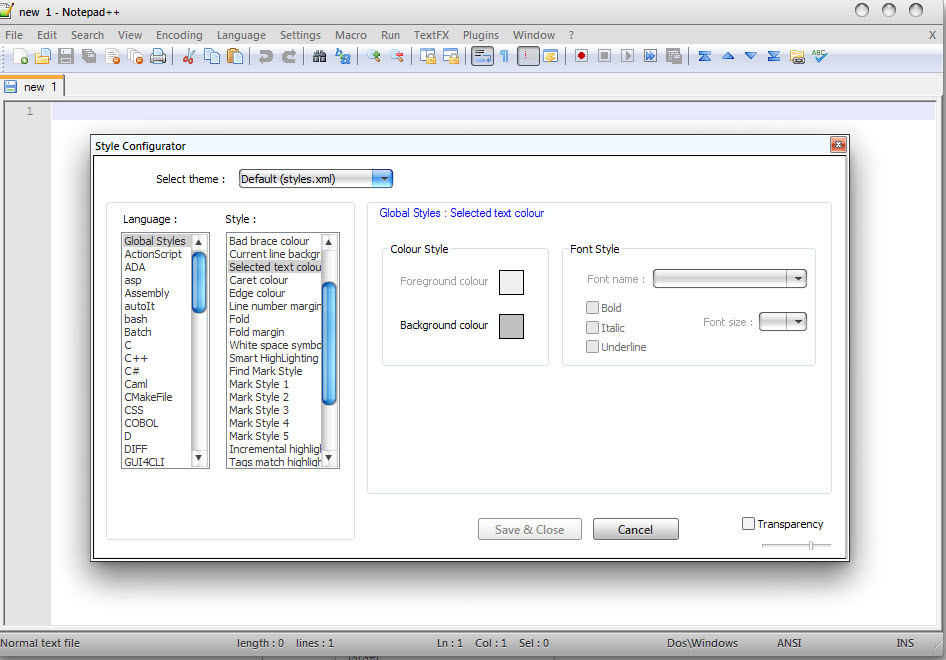
Task: Enable the Underline checkbox
Action: coord(592,346)
